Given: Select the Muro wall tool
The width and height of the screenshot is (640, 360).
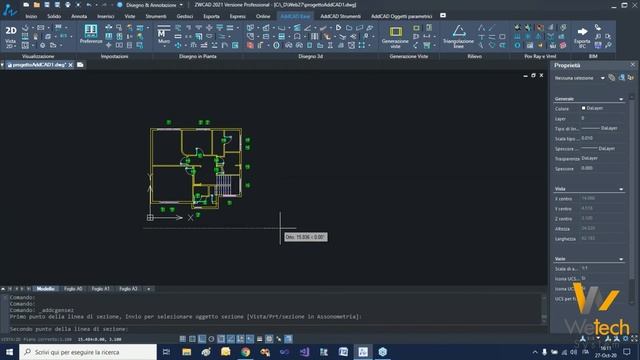Looking at the screenshot, I should click(x=164, y=36).
